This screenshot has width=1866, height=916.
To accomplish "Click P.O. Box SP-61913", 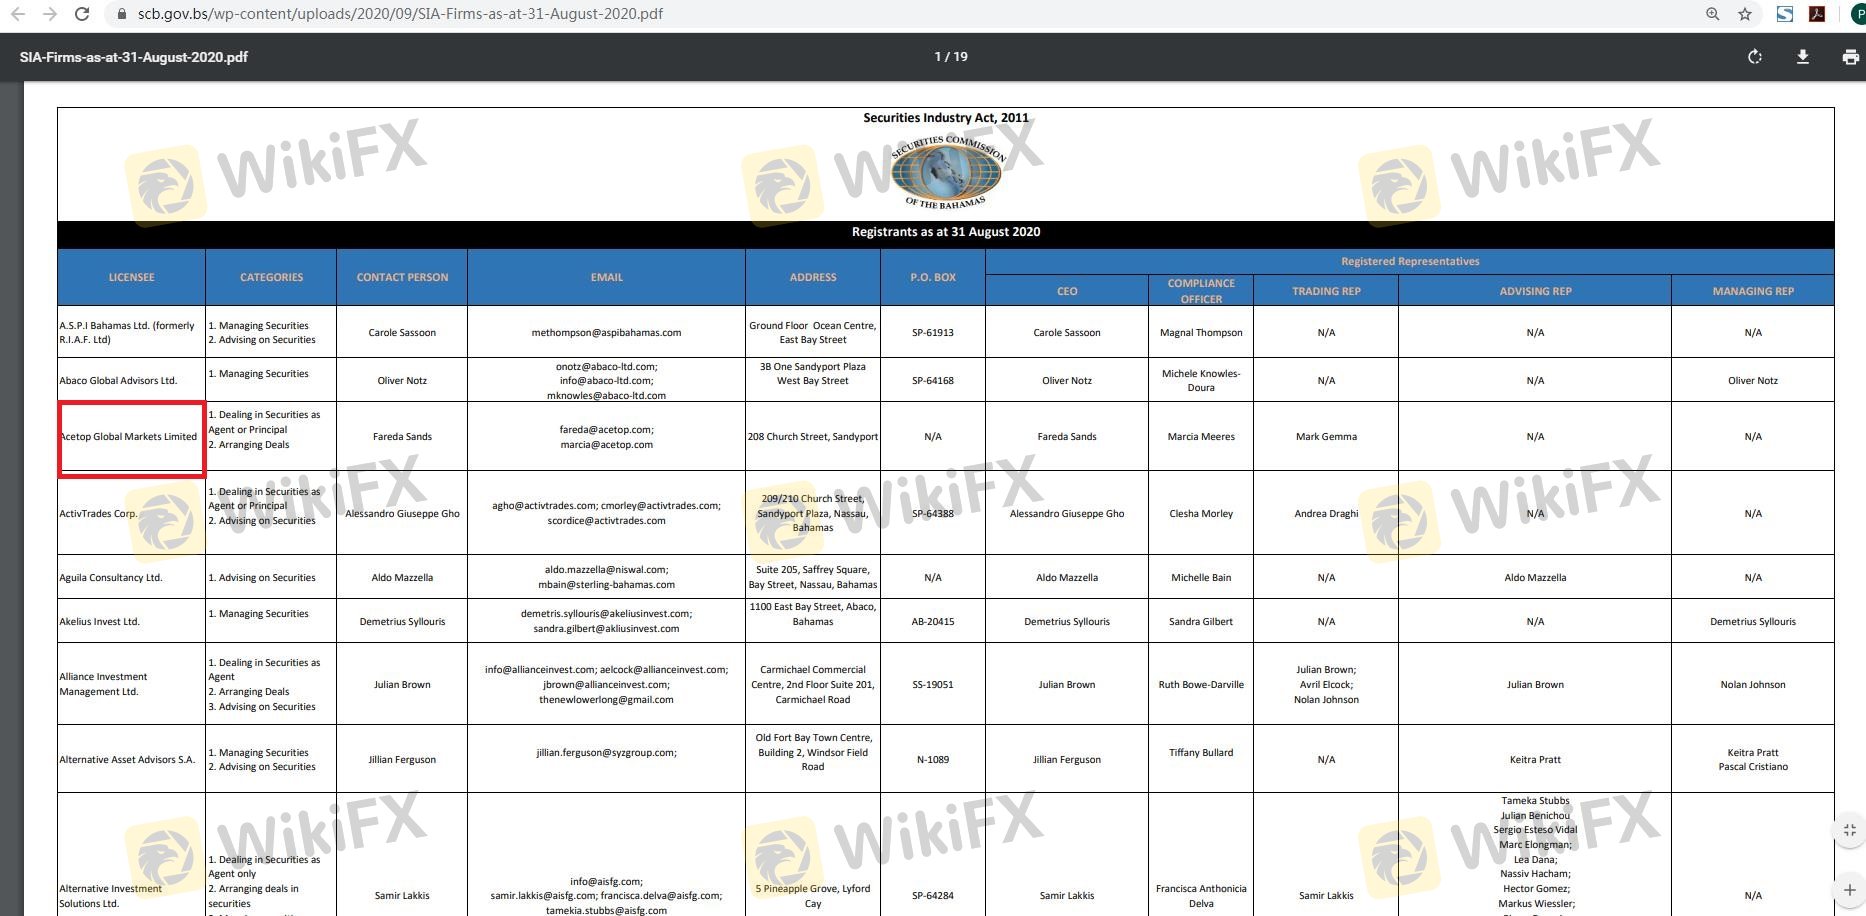I will pyautogui.click(x=933, y=333).
